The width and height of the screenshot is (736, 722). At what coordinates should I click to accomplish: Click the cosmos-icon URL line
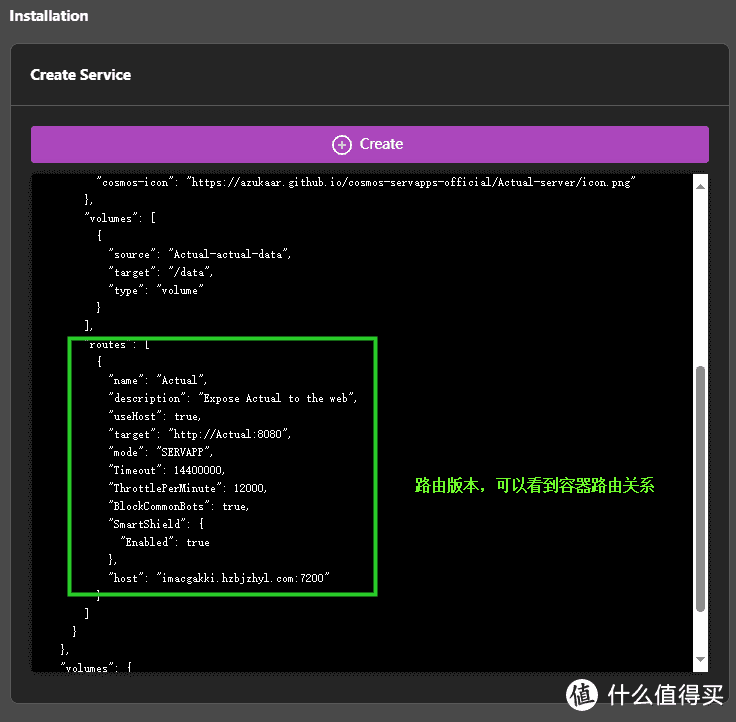pos(366,182)
